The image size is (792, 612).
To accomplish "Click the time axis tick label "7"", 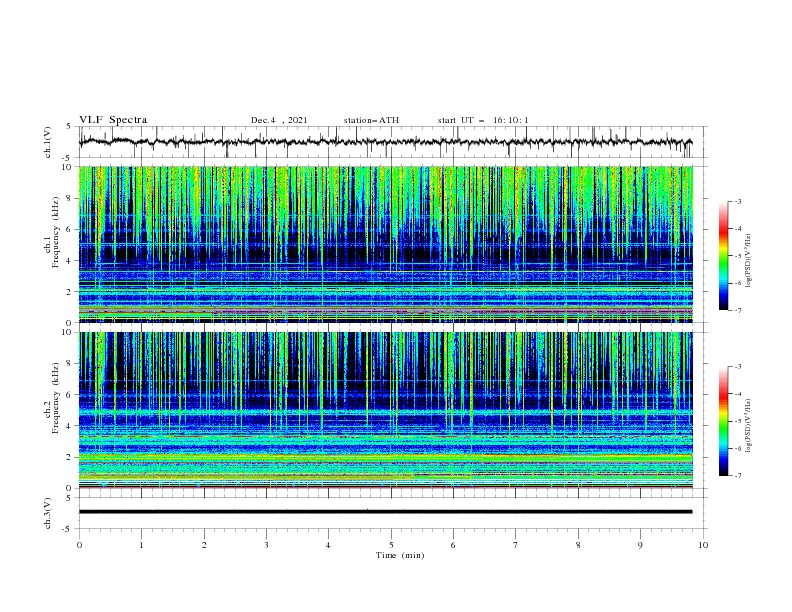I will (516, 545).
